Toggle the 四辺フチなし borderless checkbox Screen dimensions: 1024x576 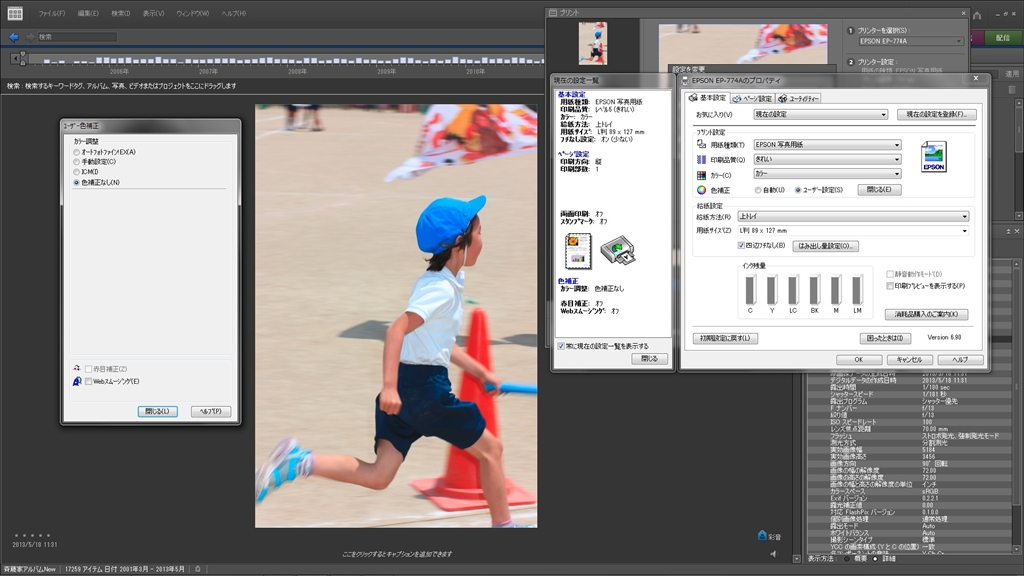tap(741, 245)
